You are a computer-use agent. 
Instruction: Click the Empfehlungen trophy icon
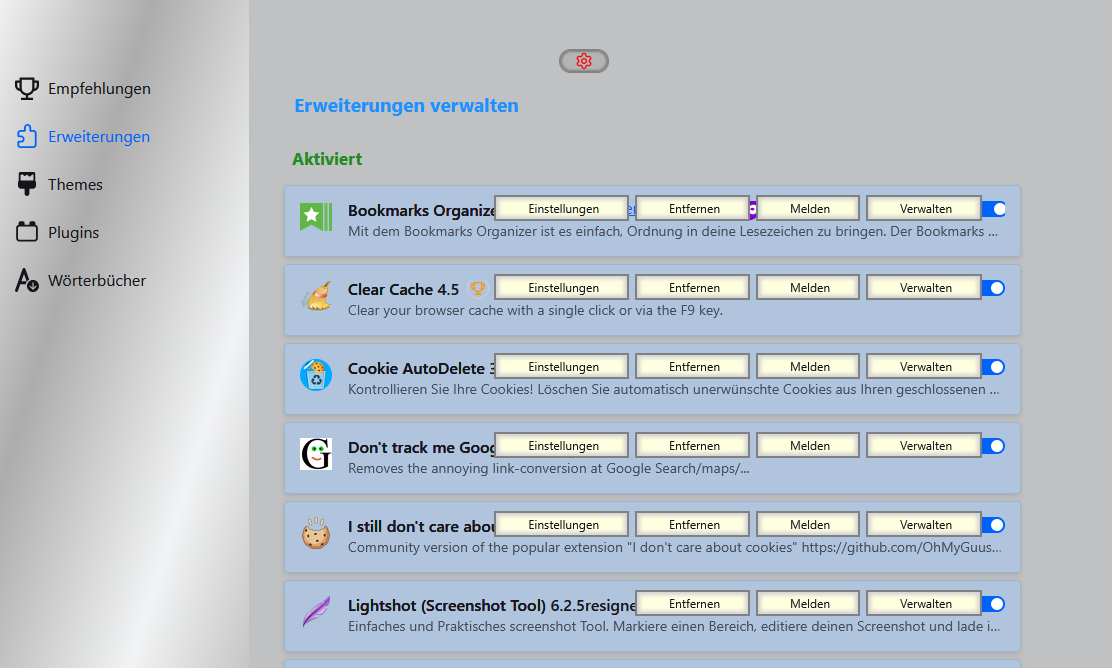tap(27, 89)
